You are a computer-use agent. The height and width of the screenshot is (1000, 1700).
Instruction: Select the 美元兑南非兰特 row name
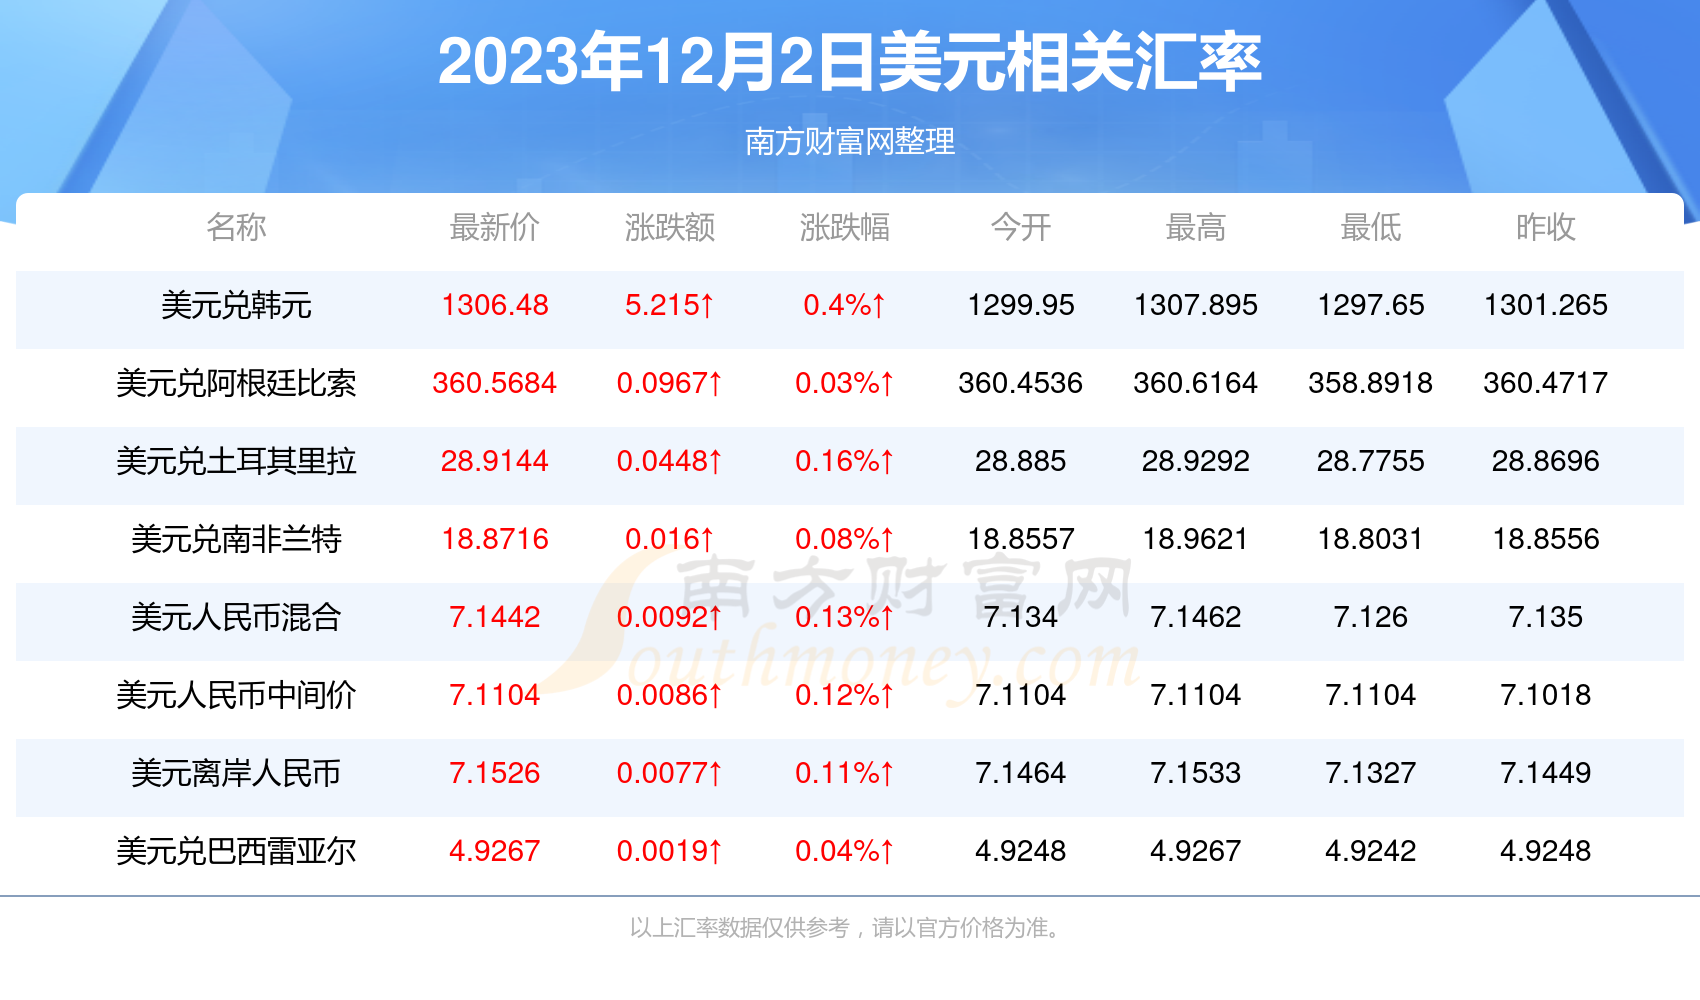tap(236, 539)
